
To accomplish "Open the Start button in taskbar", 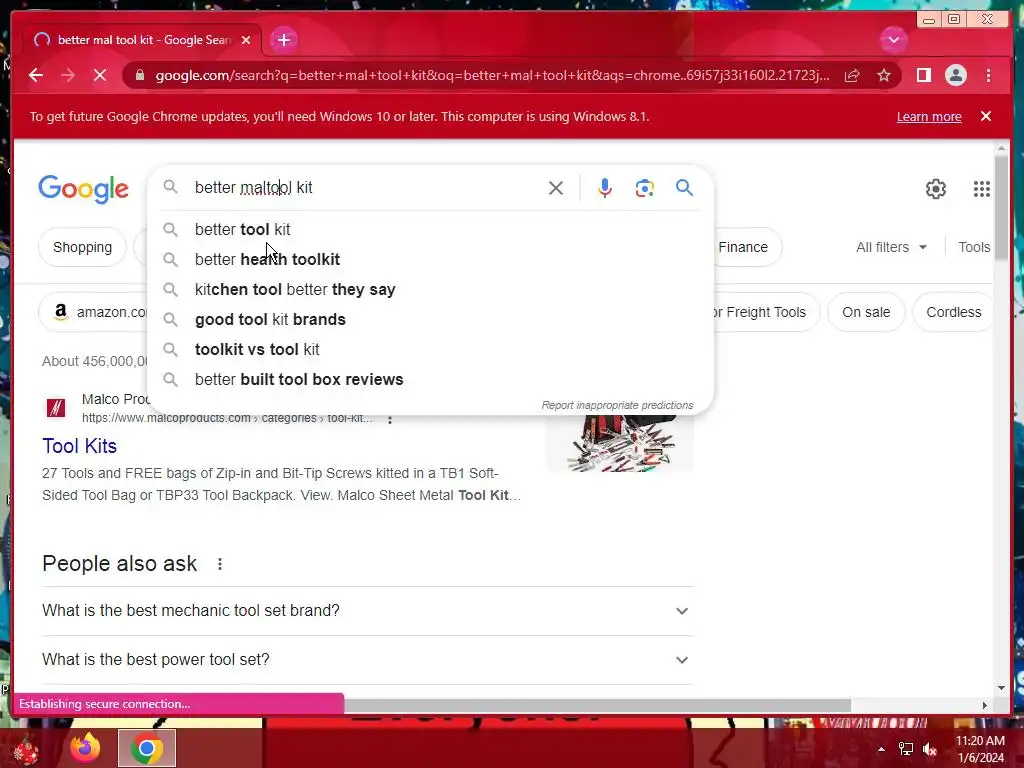I will tap(26, 749).
